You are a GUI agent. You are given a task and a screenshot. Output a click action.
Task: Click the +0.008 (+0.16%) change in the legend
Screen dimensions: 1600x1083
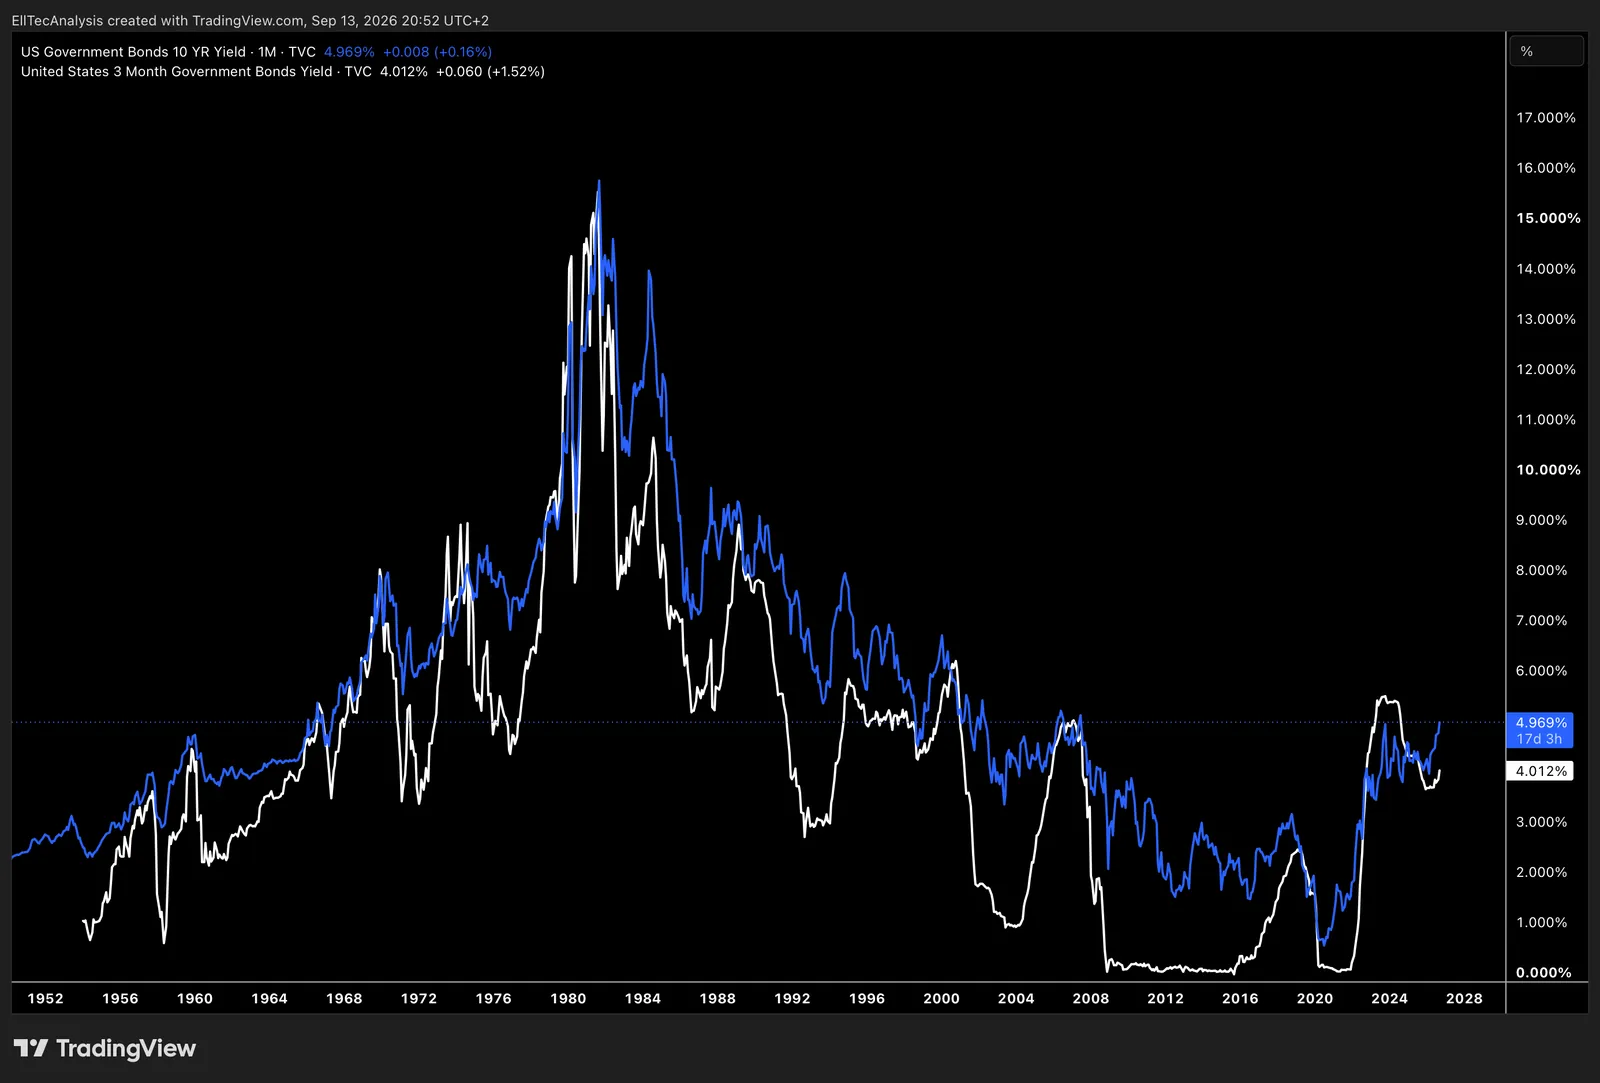(437, 52)
